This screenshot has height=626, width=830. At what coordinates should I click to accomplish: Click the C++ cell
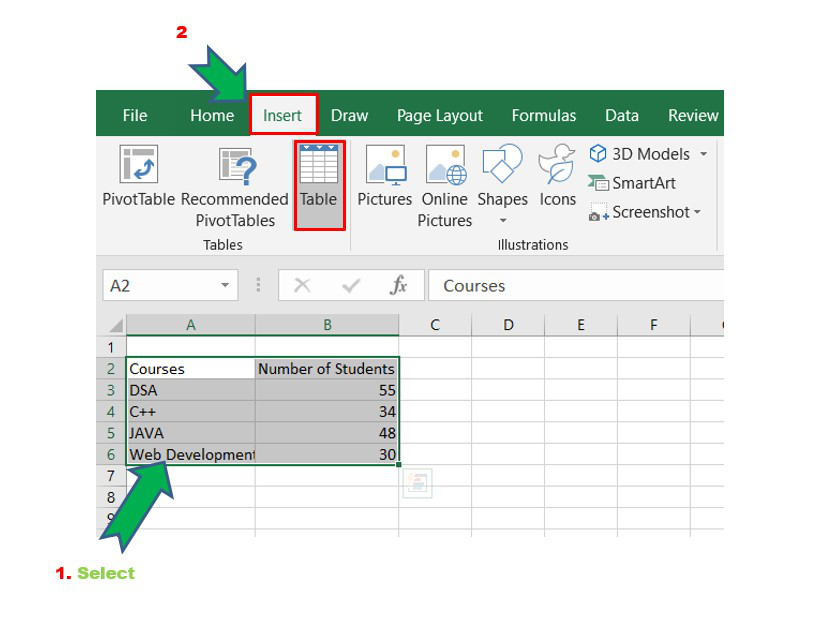click(x=191, y=411)
